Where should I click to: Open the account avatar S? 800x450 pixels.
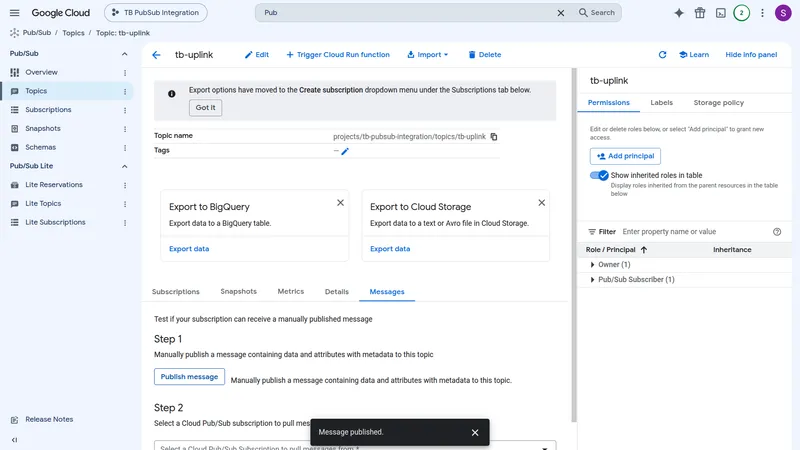(783, 13)
